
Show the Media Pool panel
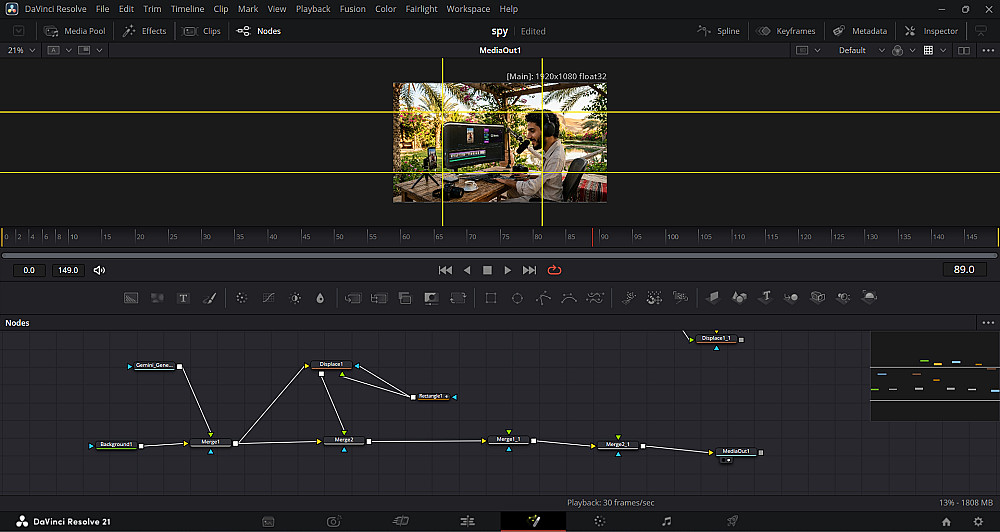click(x=75, y=31)
